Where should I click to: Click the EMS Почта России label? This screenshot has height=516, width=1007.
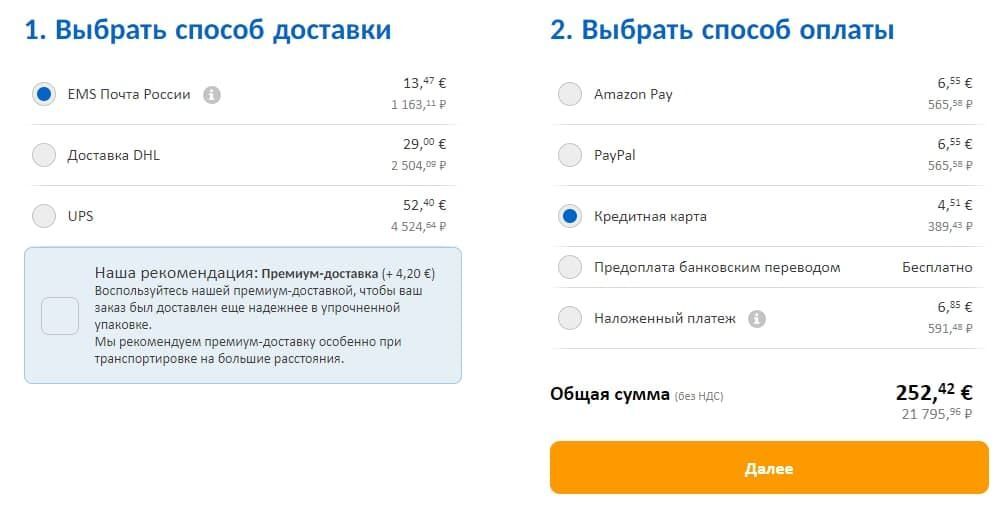click(x=128, y=95)
